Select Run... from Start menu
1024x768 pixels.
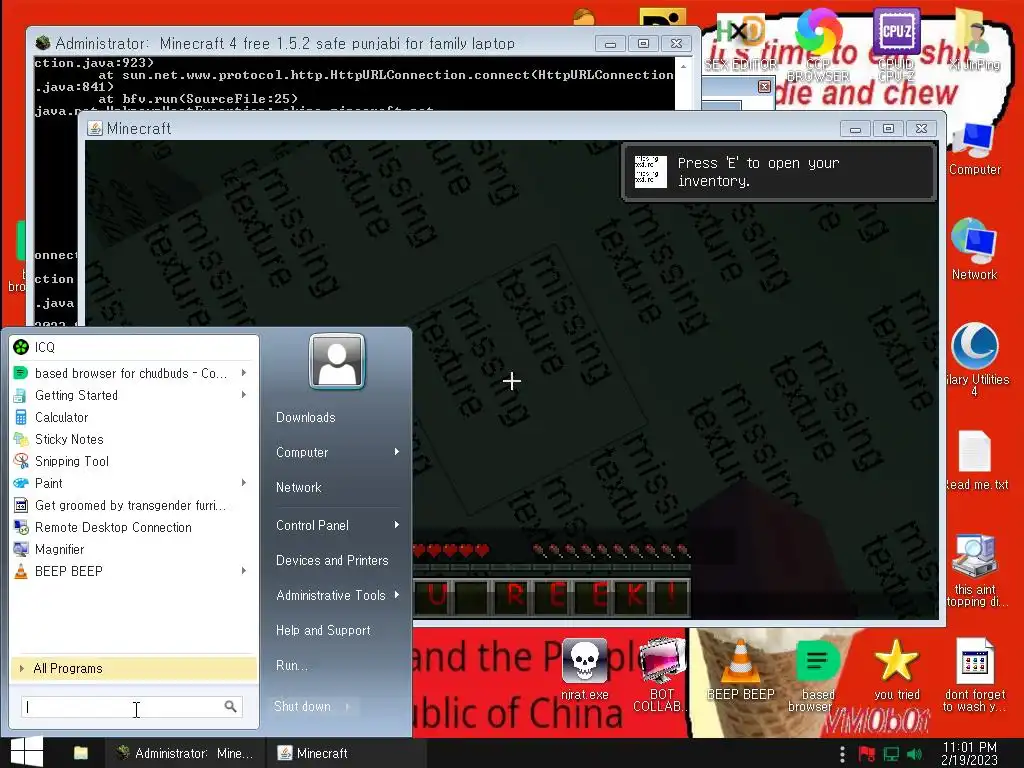291,665
